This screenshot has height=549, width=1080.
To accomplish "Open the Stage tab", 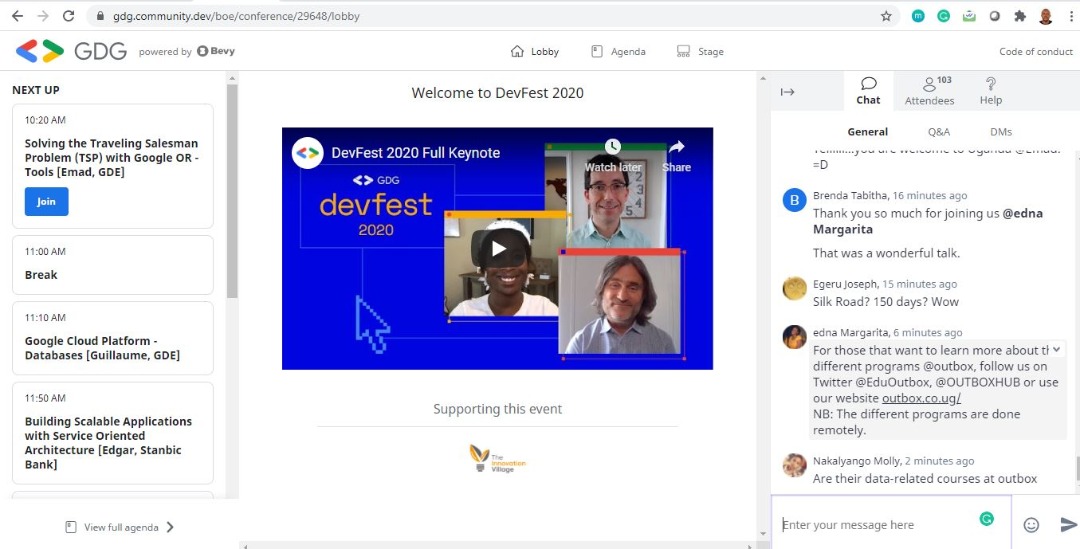I will tap(700, 52).
